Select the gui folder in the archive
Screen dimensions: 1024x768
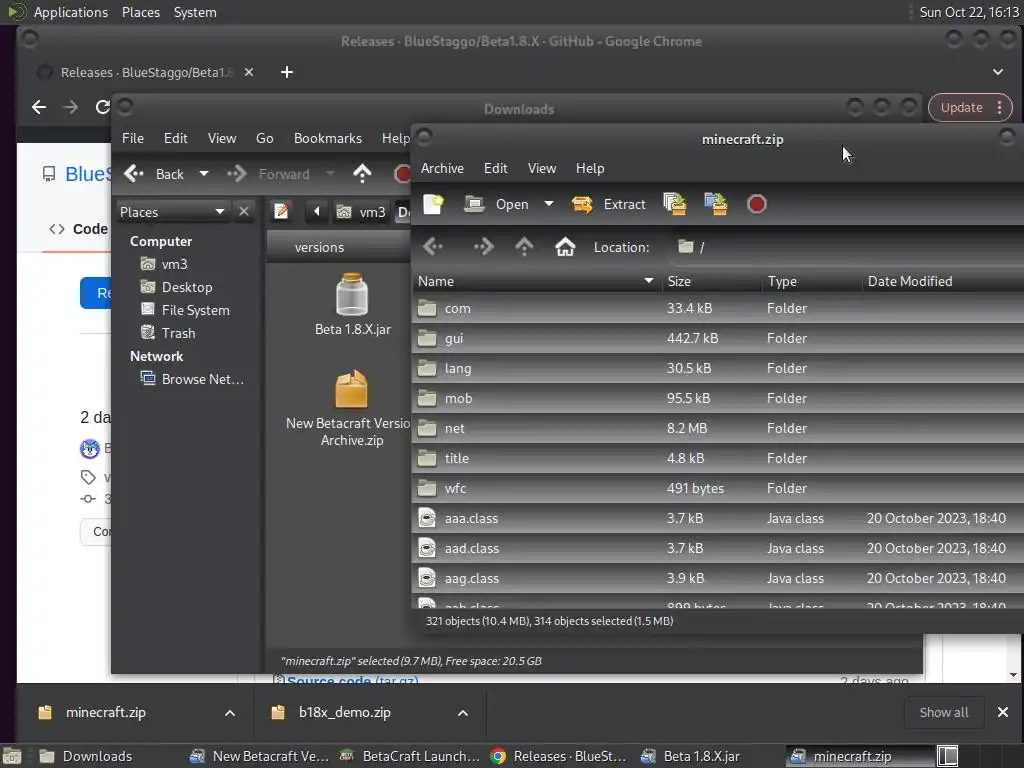pos(717,338)
